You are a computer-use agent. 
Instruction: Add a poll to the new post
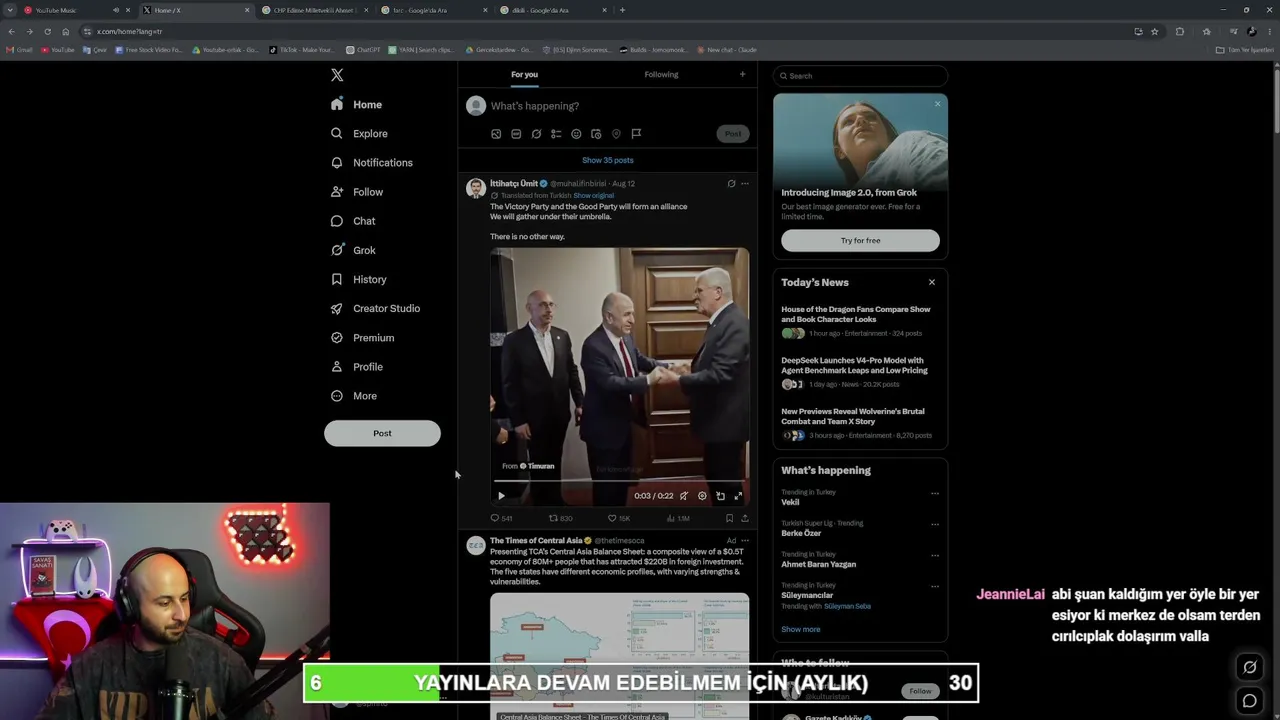556,134
